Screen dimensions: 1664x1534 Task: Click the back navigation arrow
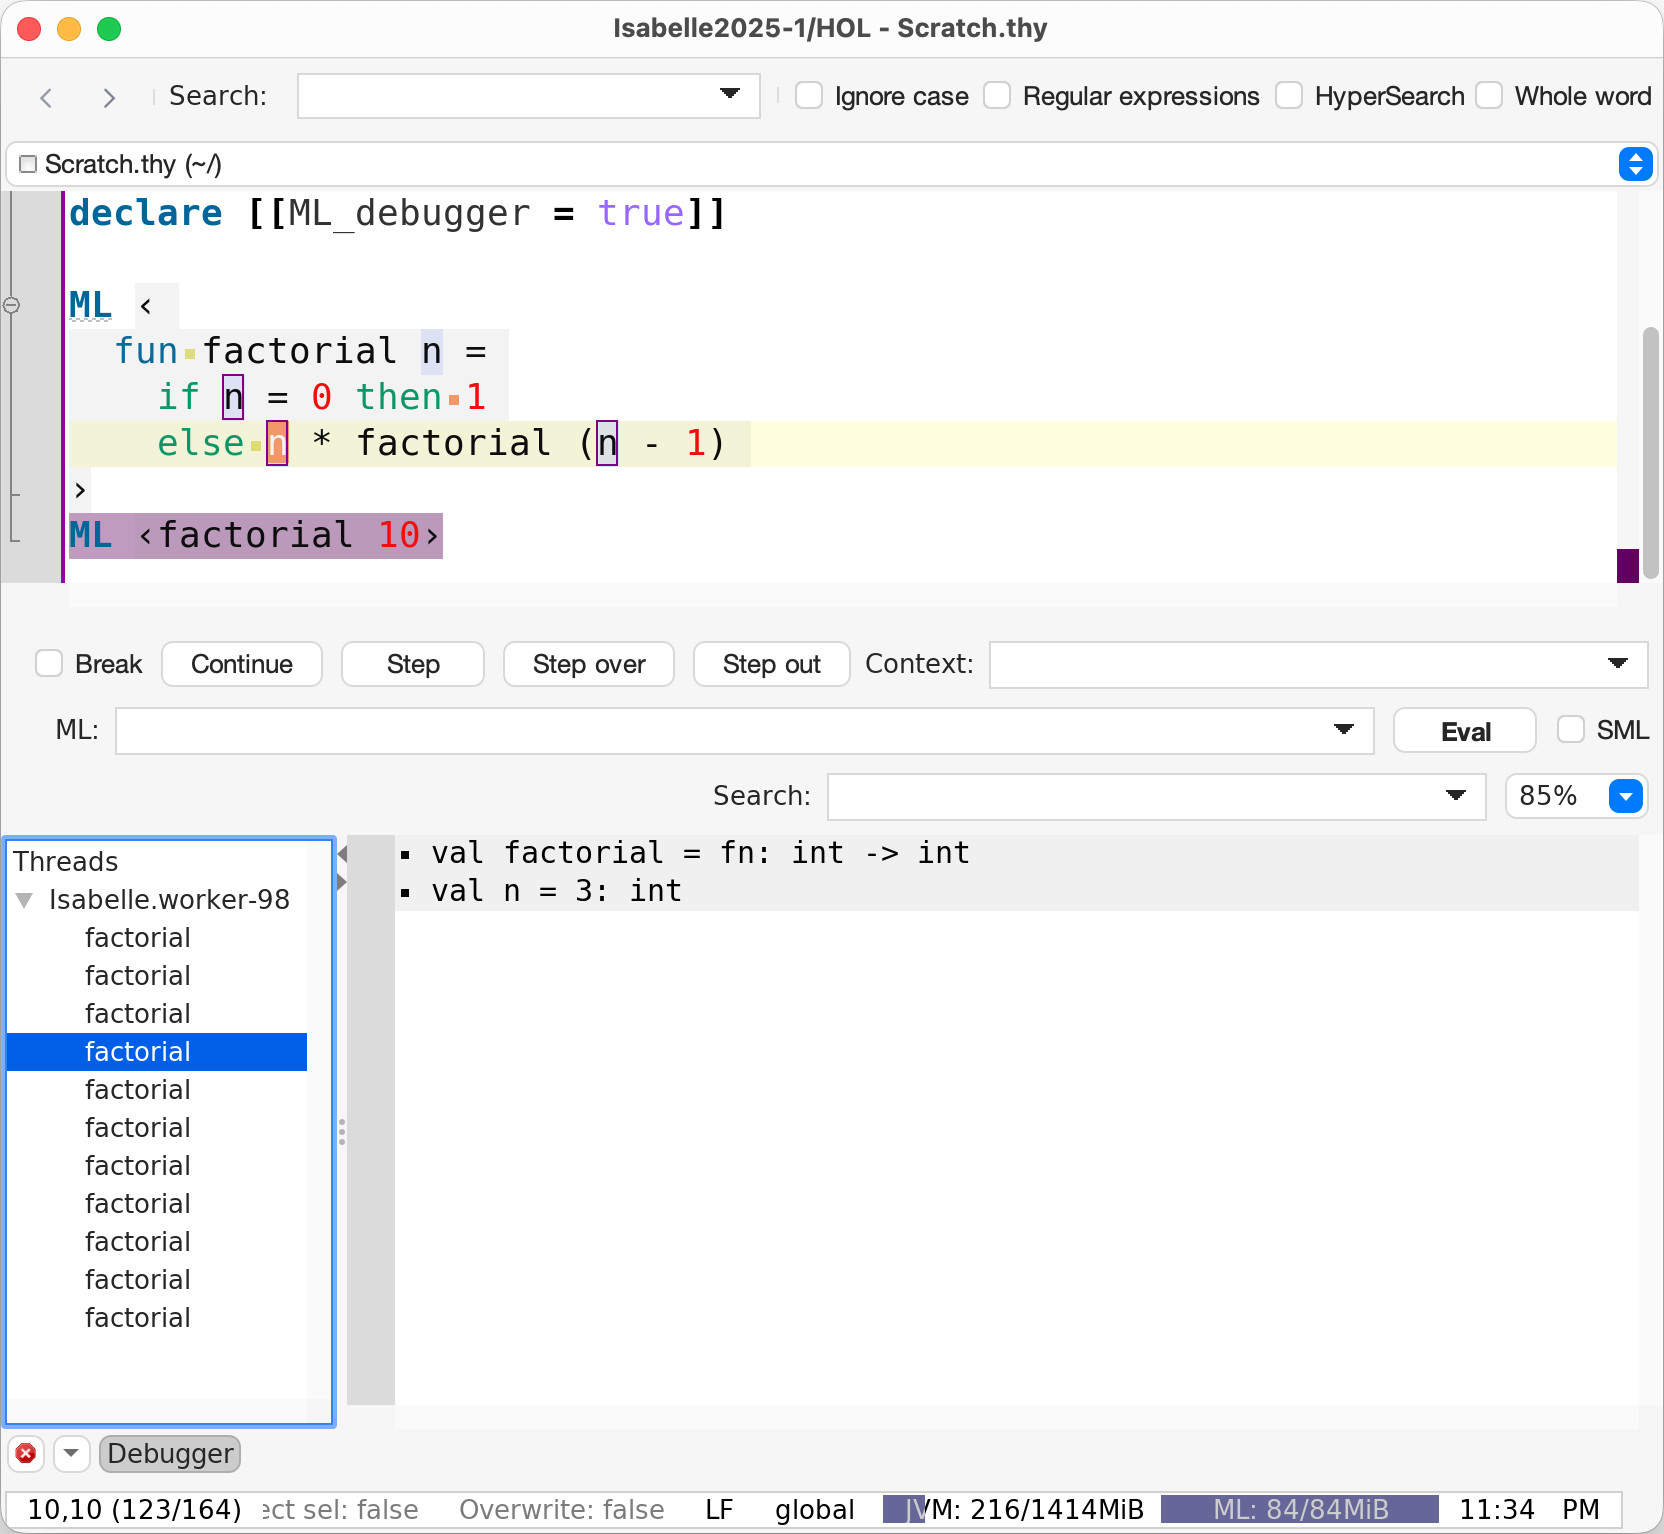coord(46,97)
